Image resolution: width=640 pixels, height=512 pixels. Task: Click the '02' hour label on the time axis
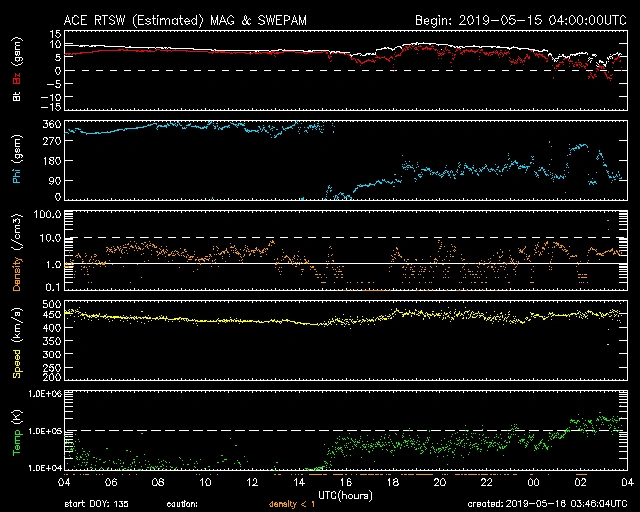pyautogui.click(x=581, y=483)
